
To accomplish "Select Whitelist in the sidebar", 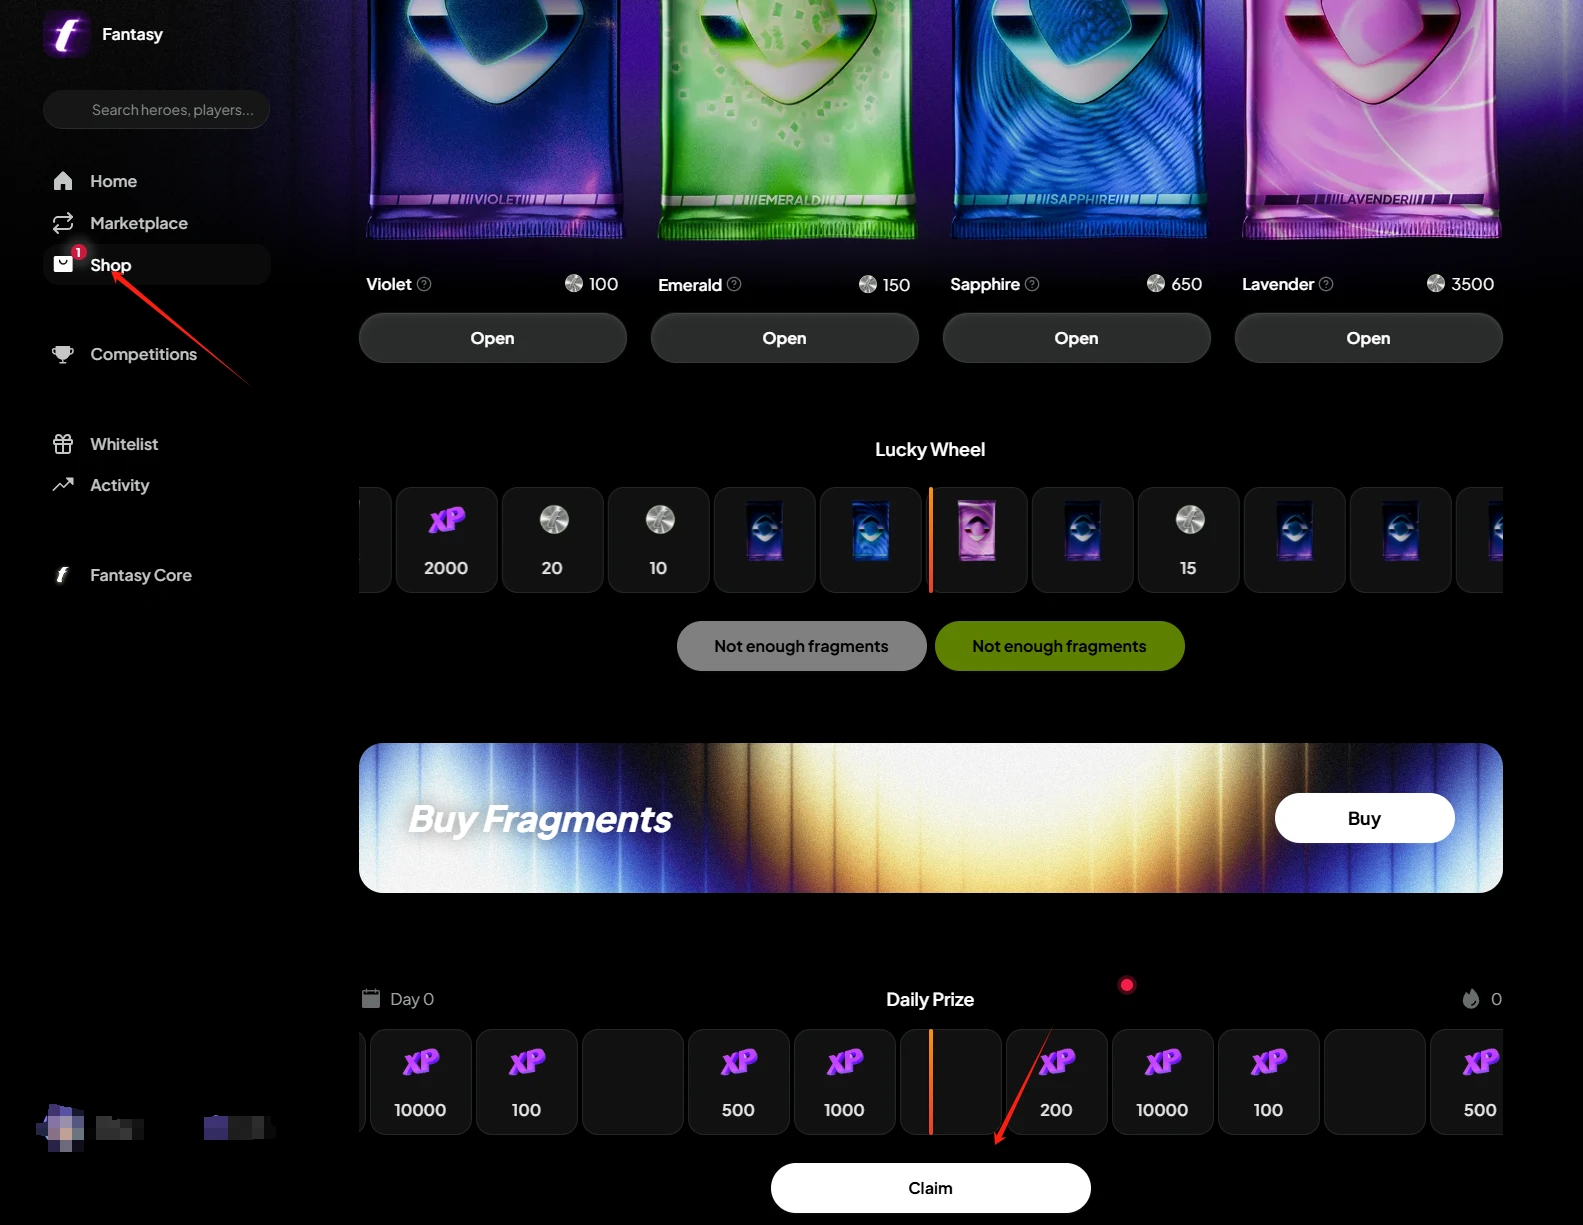I will [124, 444].
